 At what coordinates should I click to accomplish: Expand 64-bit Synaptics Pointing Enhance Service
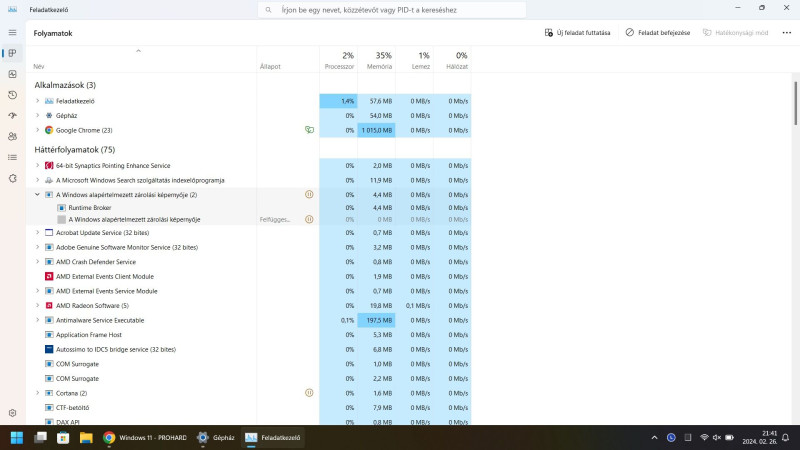point(37,165)
